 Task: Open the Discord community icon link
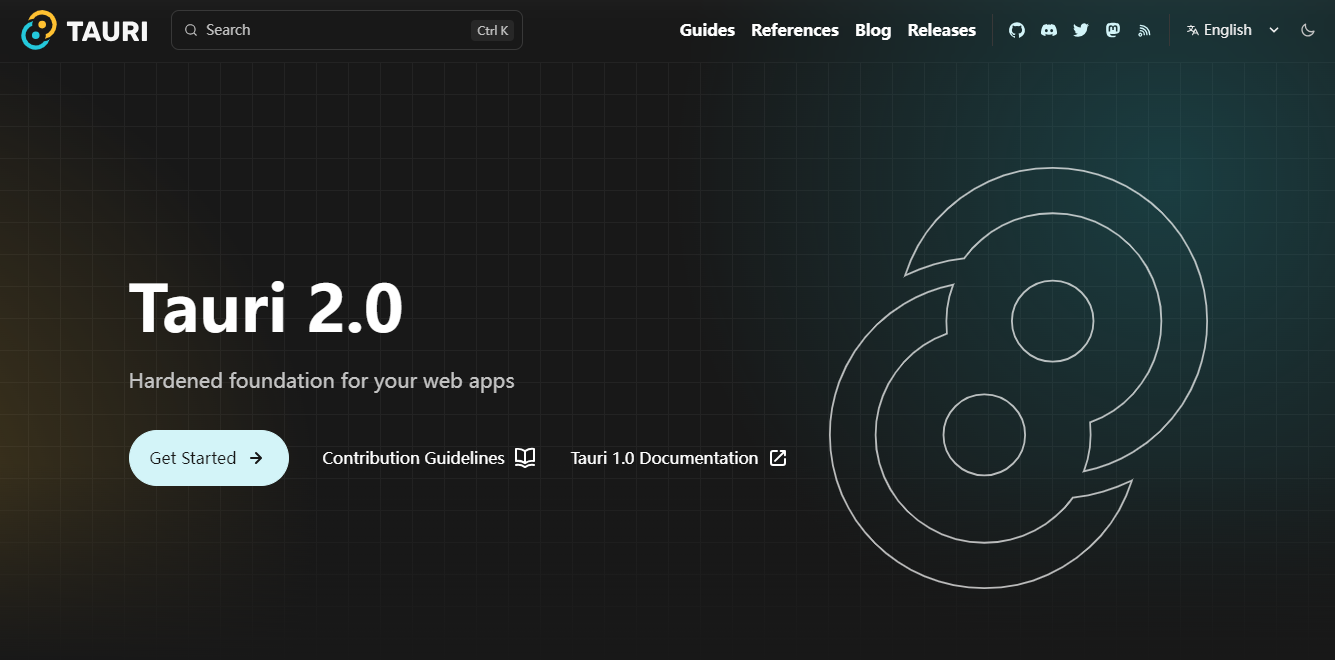[x=1049, y=30]
